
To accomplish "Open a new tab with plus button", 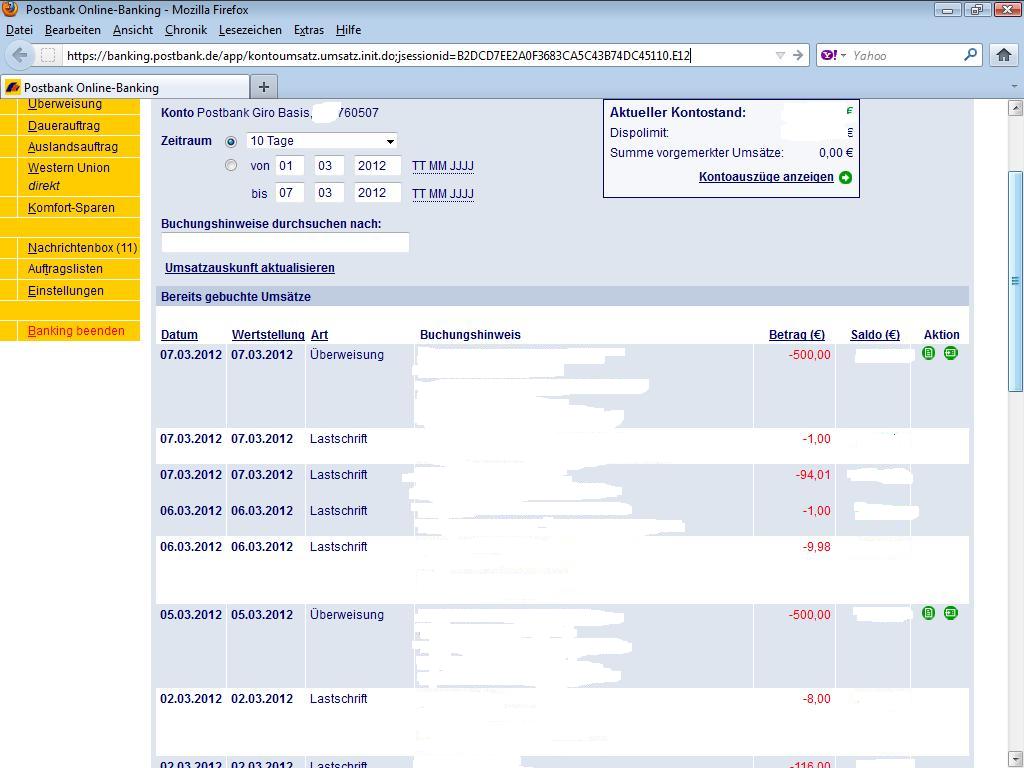I will tap(264, 87).
